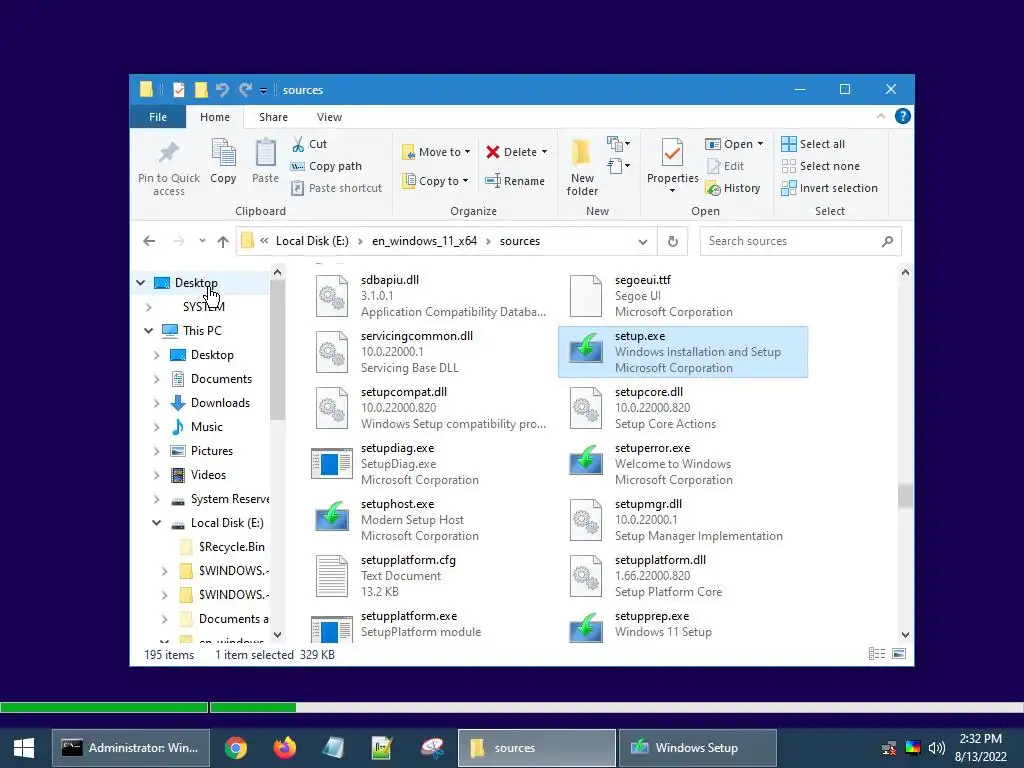Click in the Search sources field
This screenshot has height=768, width=1024.
click(x=800, y=241)
